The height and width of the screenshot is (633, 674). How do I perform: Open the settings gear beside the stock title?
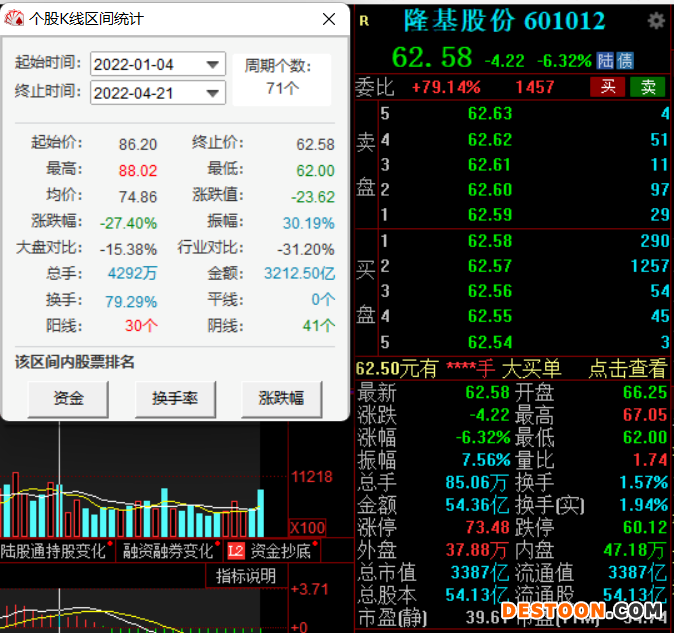coord(656,21)
